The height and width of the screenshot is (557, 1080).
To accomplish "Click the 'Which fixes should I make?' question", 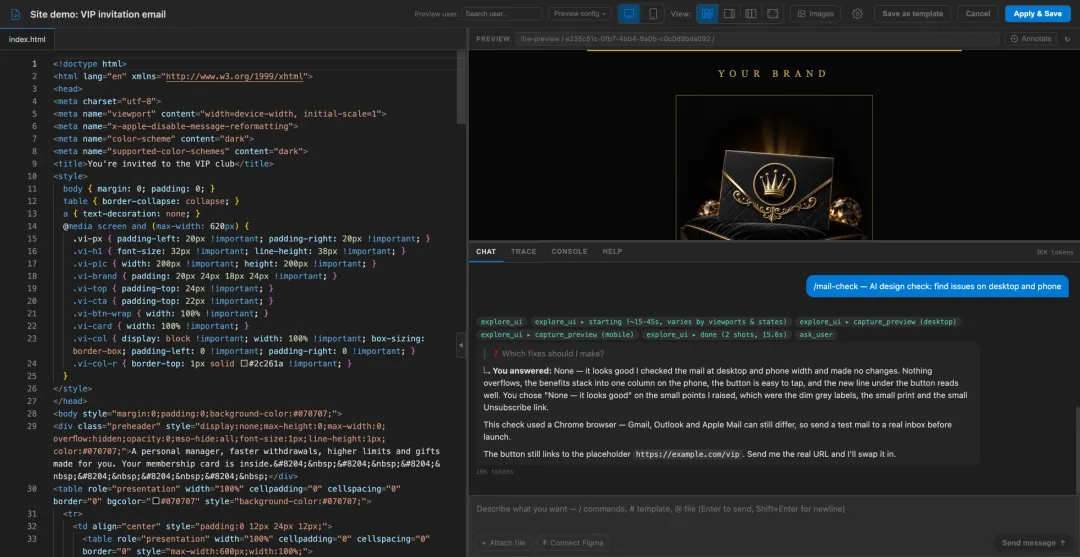I will [x=553, y=354].
